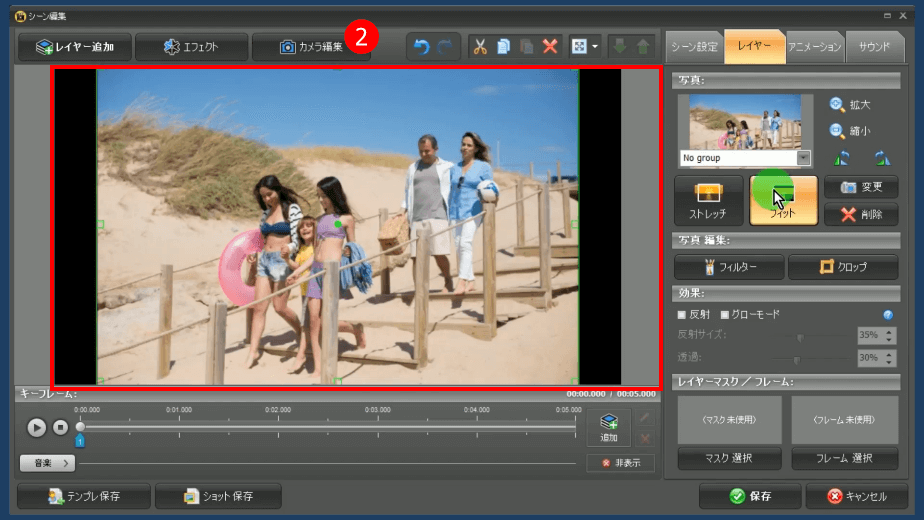Expand the 音楽 music button

click(47, 463)
